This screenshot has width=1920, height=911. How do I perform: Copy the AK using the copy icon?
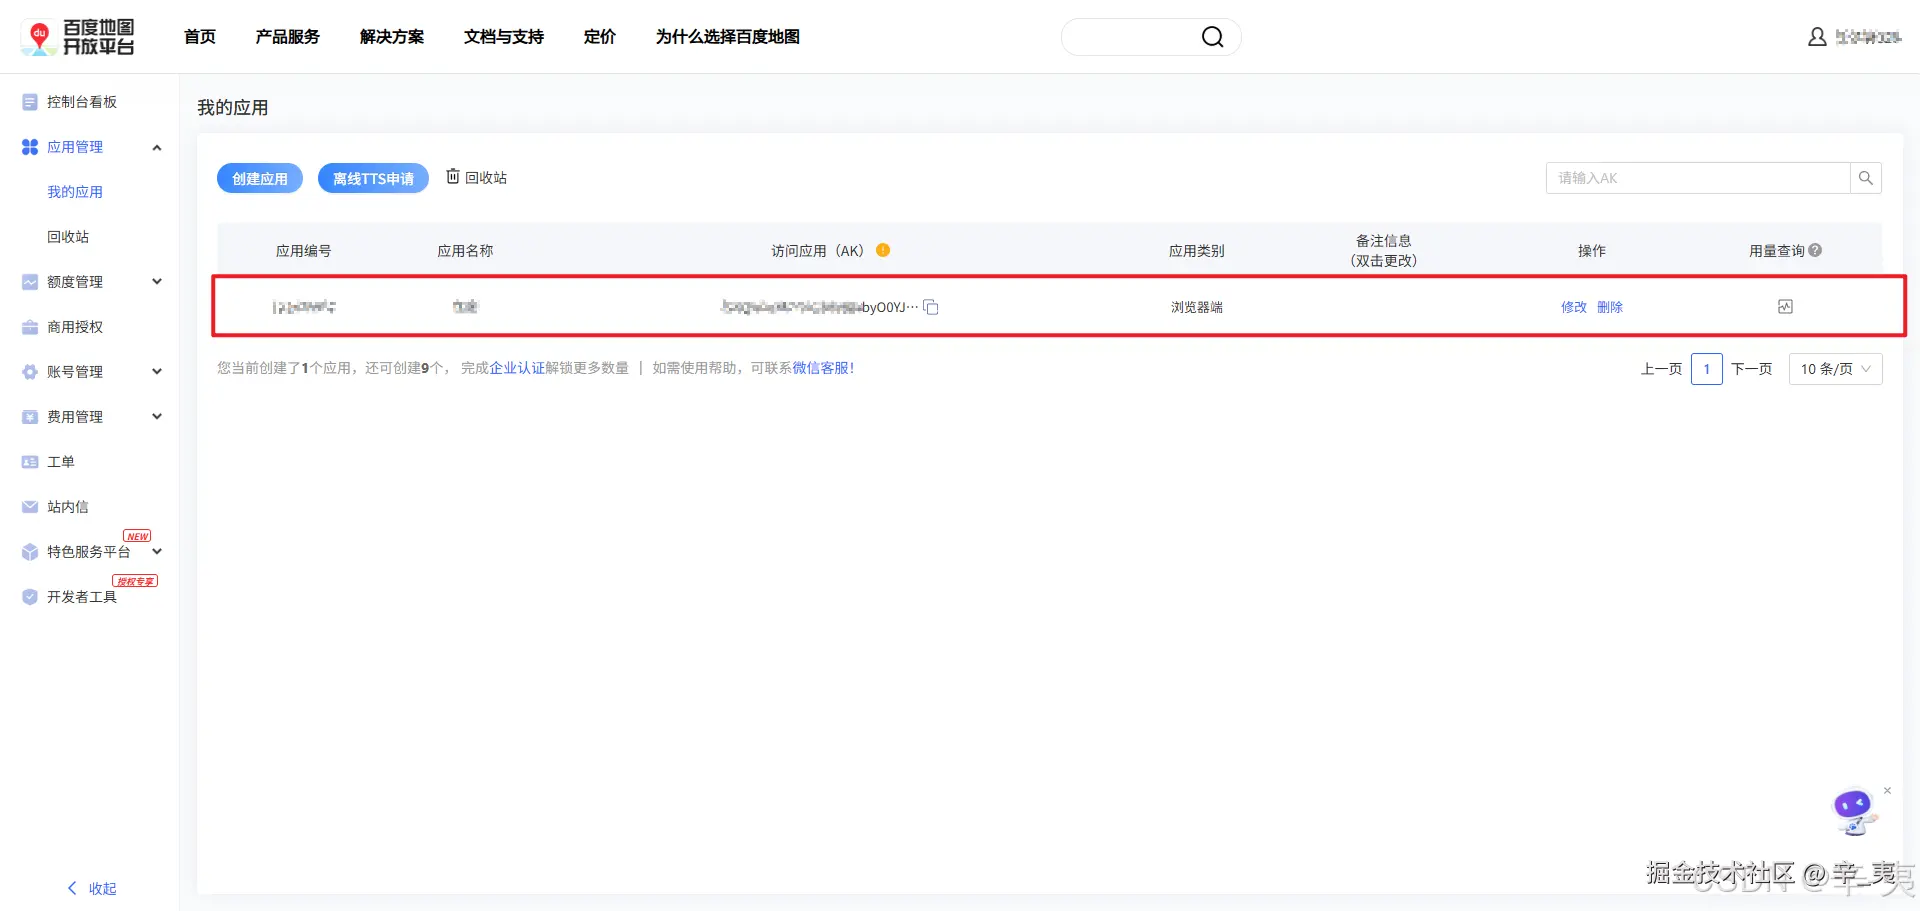(931, 307)
